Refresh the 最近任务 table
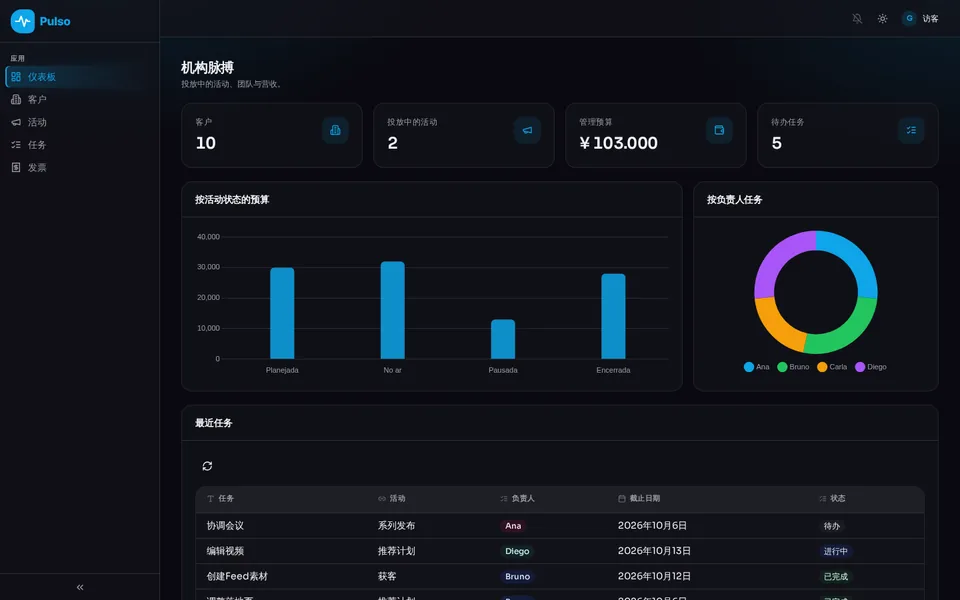Image resolution: width=960 pixels, height=600 pixels. click(x=207, y=466)
